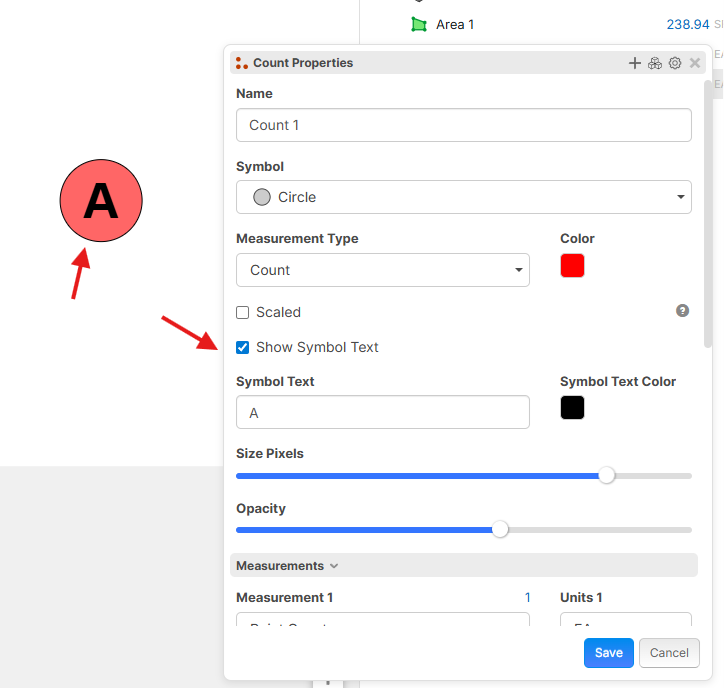Click the red dots Count Properties icon
This screenshot has width=724, height=689.
point(241,63)
